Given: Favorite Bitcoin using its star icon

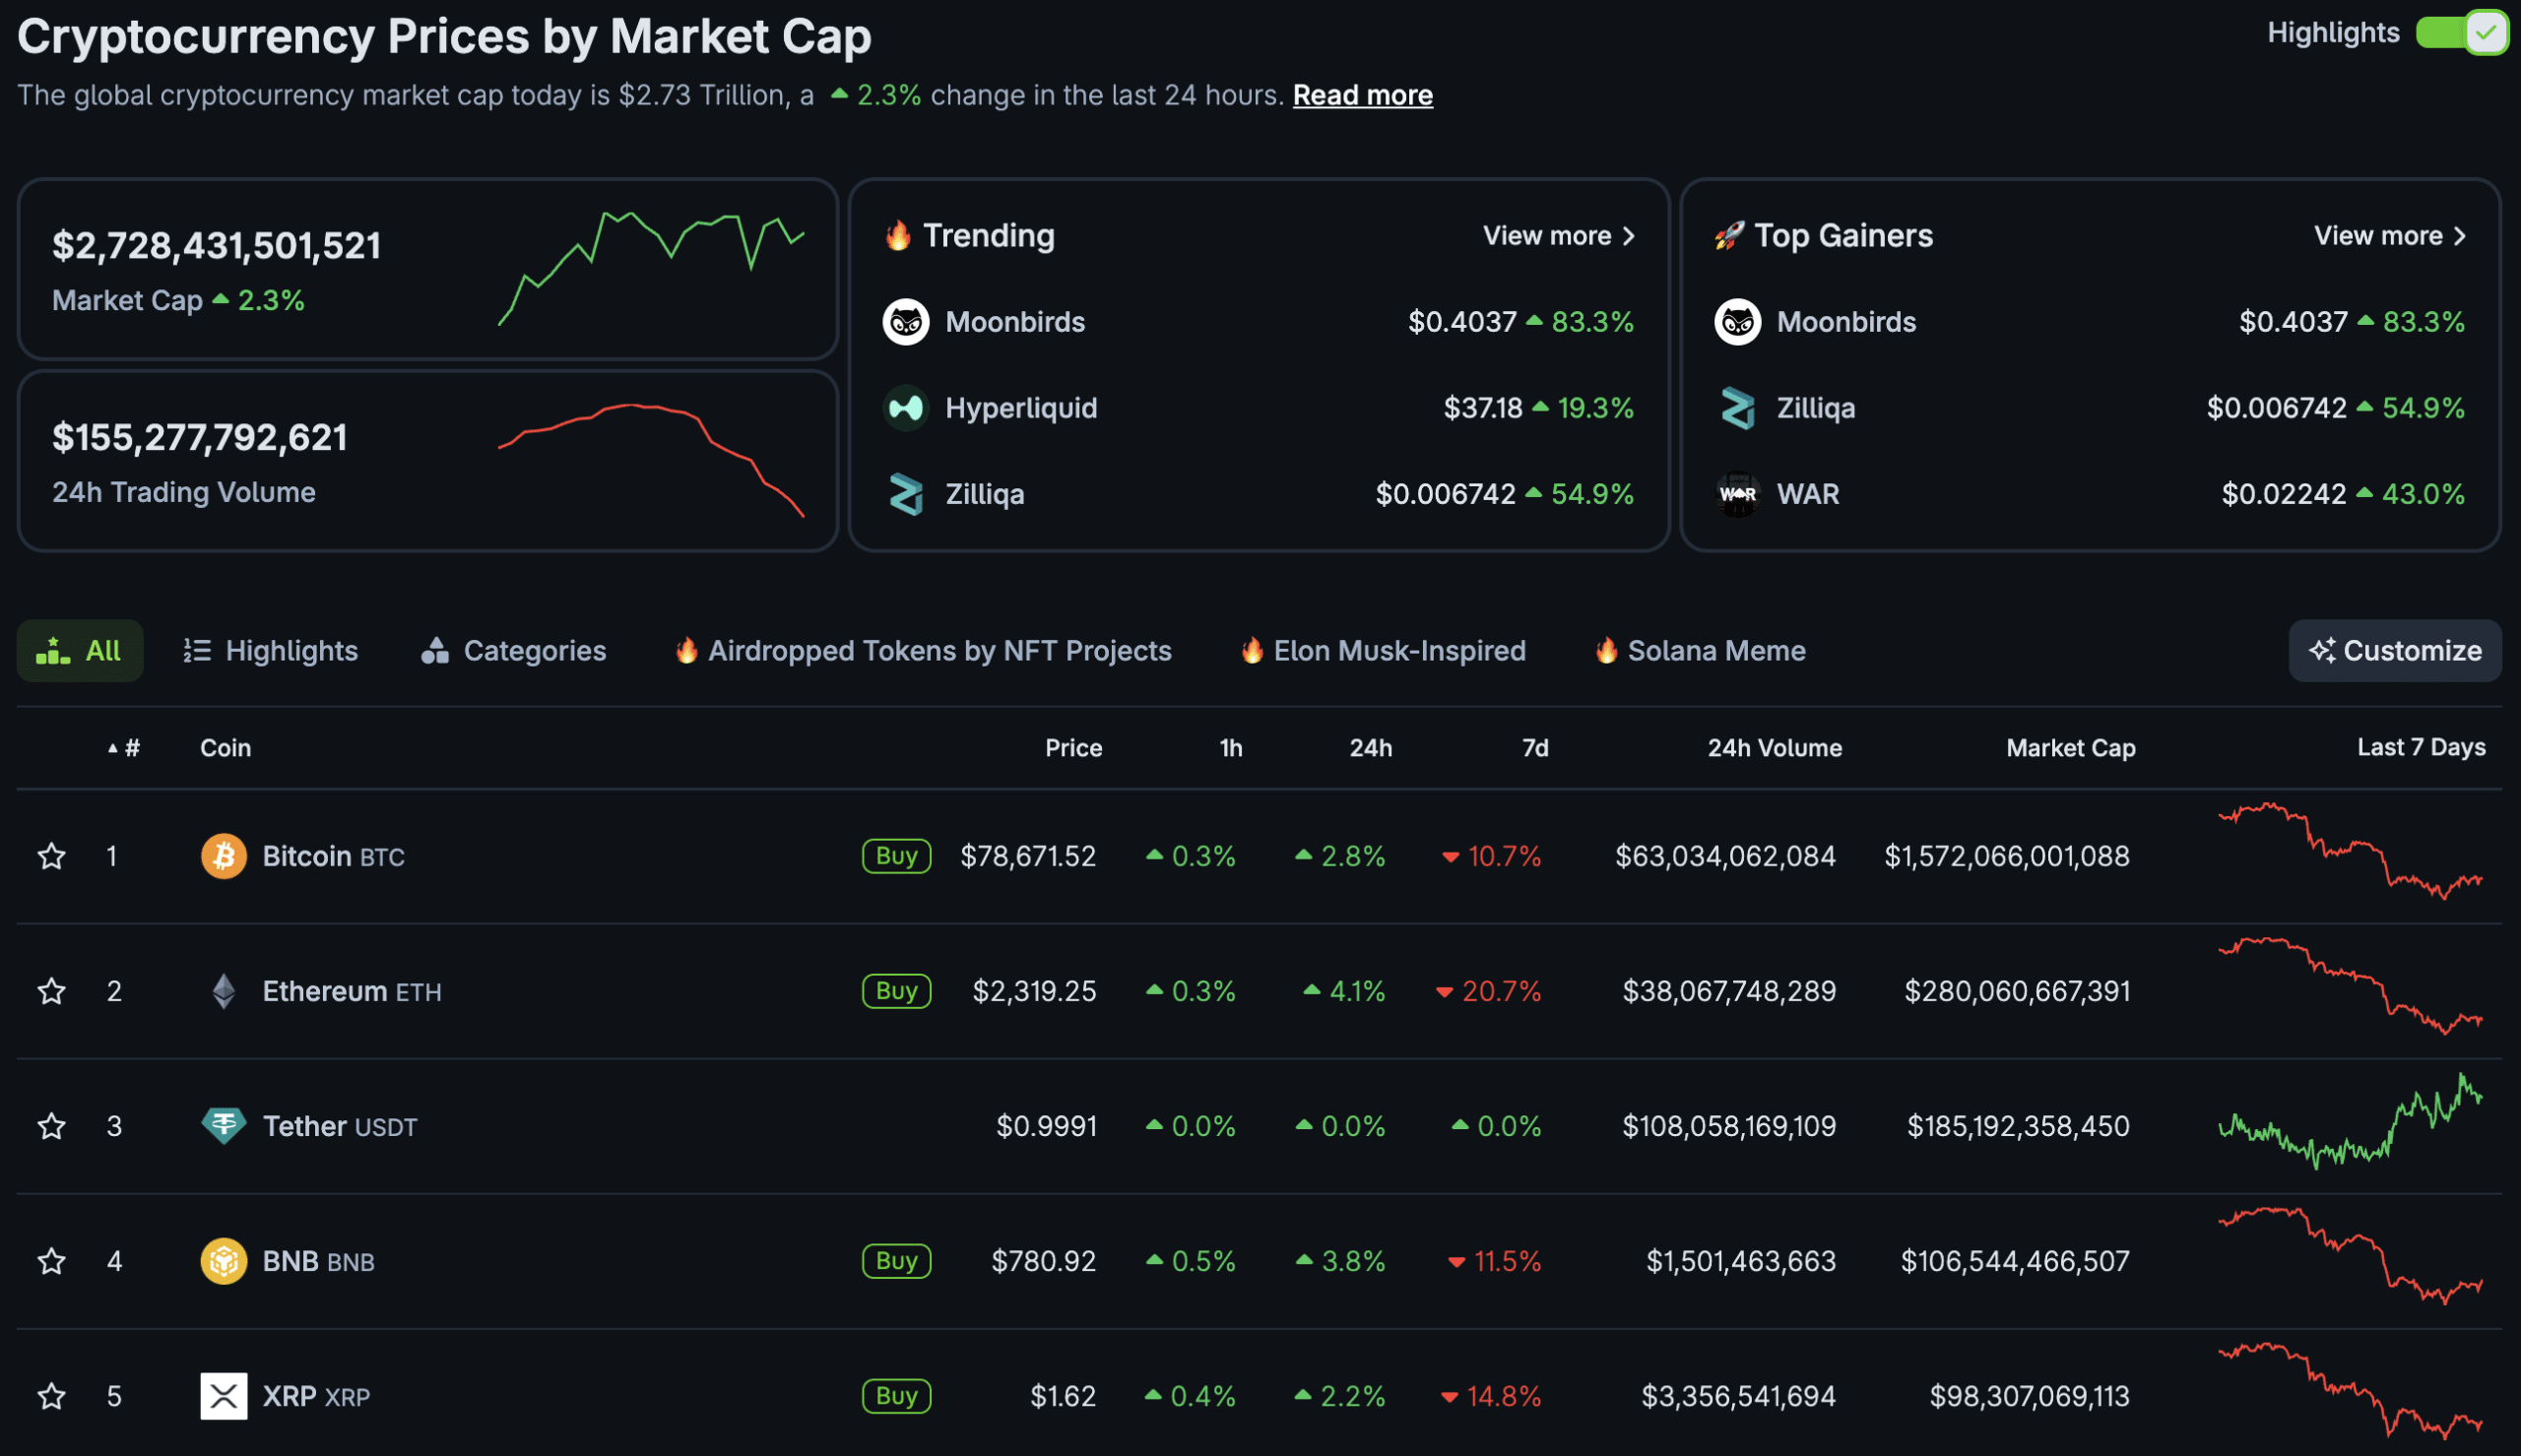Looking at the screenshot, I should click(51, 855).
